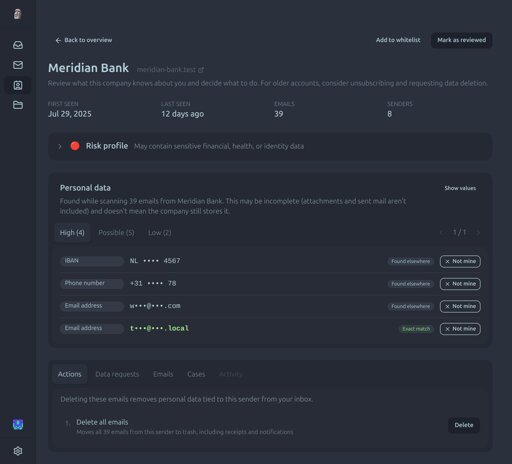
Task: Open the blue shield app icon
Action: pyautogui.click(x=18, y=424)
